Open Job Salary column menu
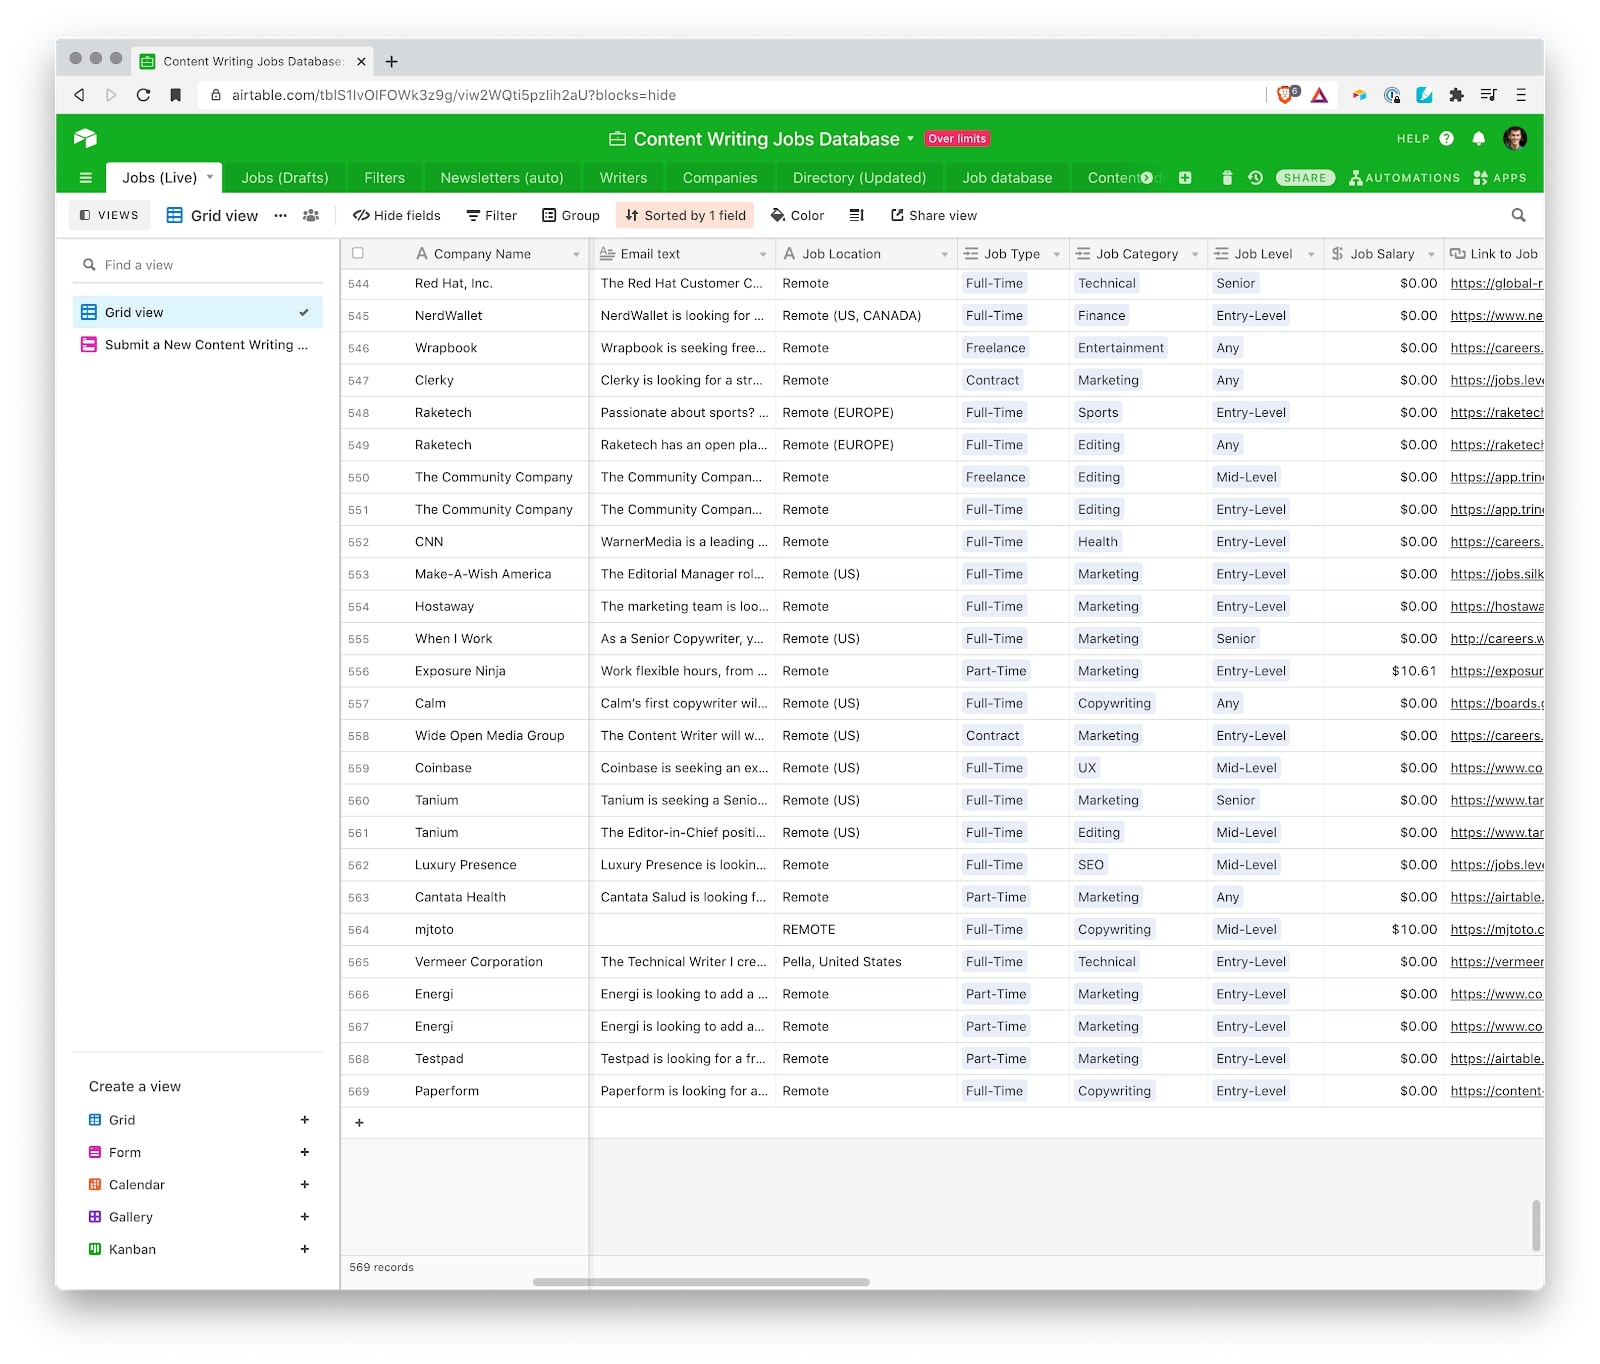The width and height of the screenshot is (1600, 1364). [x=1431, y=254]
